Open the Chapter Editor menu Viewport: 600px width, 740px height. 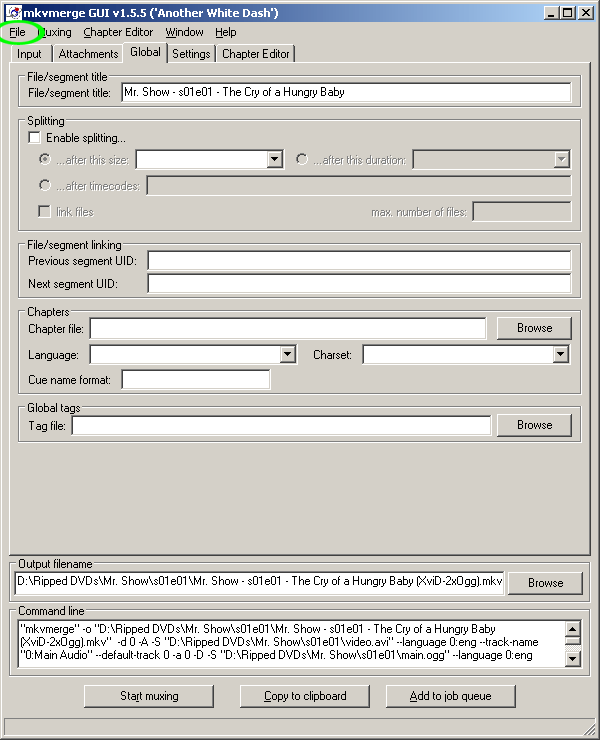tap(118, 32)
